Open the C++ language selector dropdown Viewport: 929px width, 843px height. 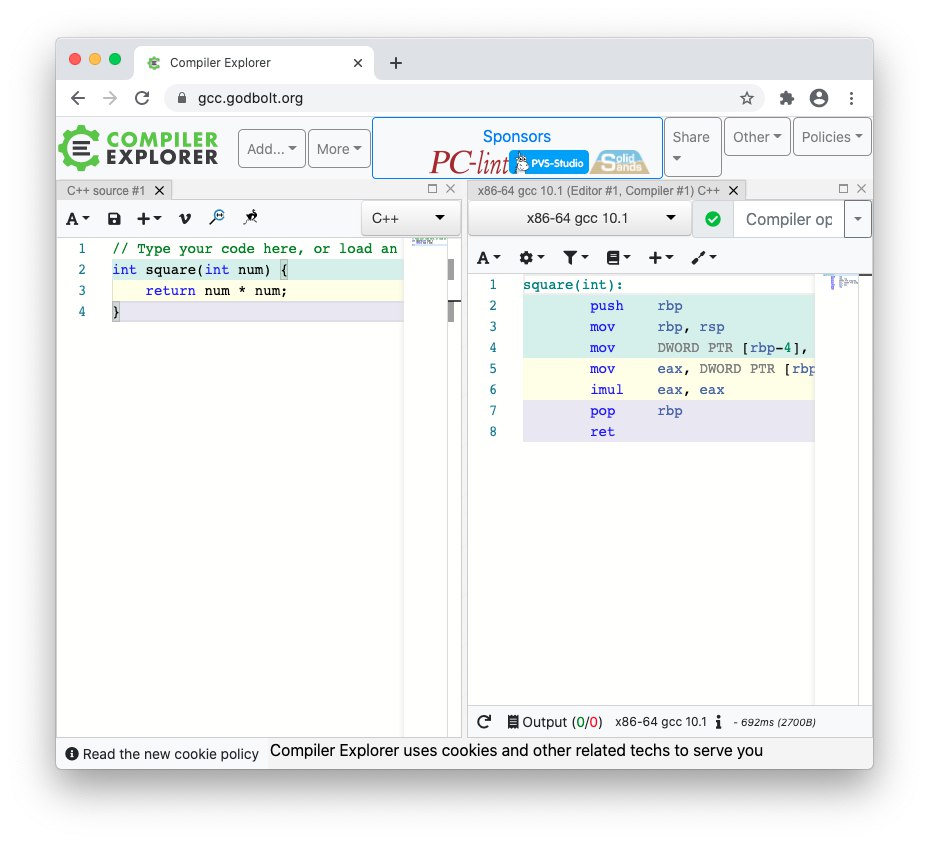click(x=410, y=218)
